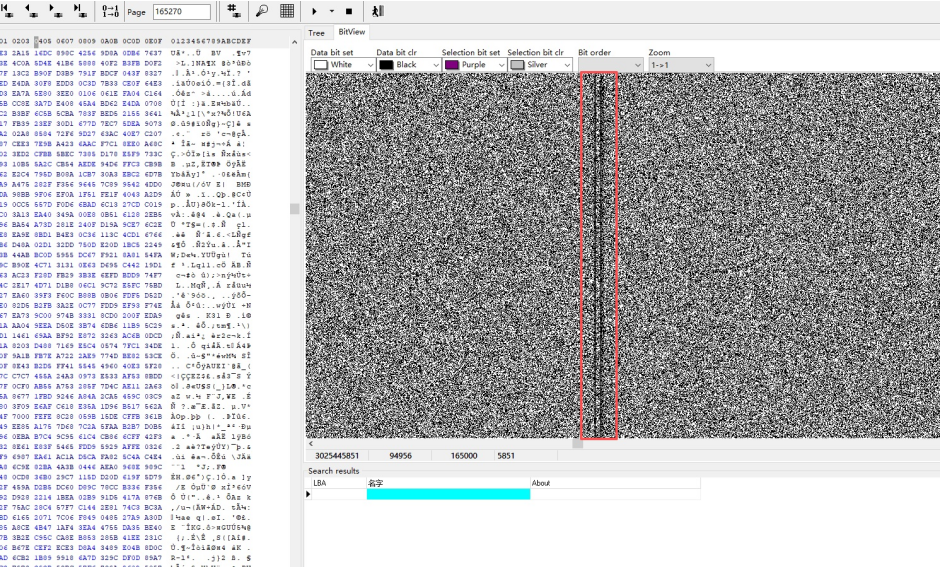Open the Data bit clr color dropdown
This screenshot has height=579, width=940.
click(x=409, y=65)
